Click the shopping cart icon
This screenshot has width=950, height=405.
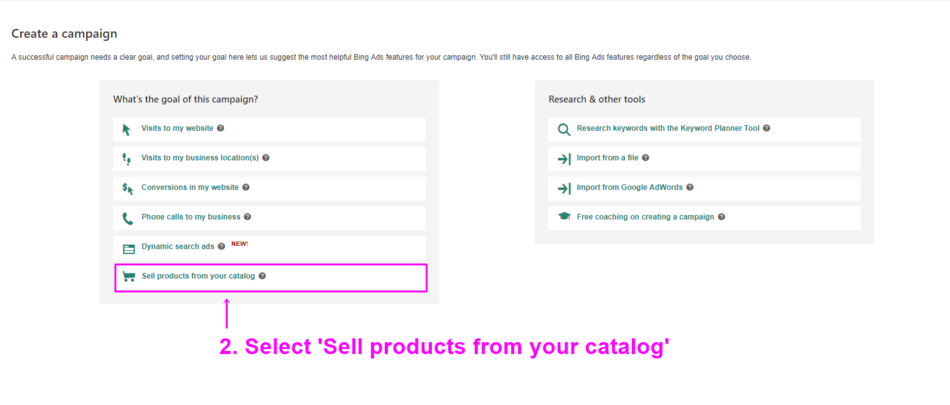point(128,277)
